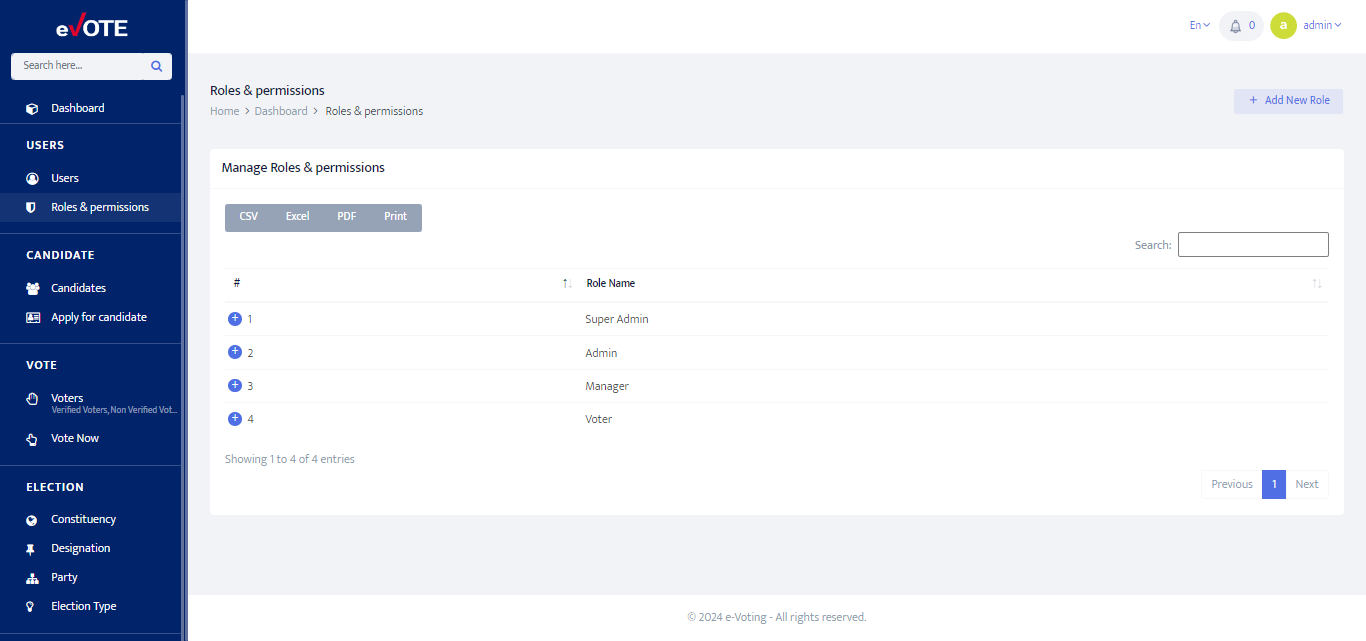Open the Party section icon
Viewport: 1366px width, 641px height.
pos(33,577)
